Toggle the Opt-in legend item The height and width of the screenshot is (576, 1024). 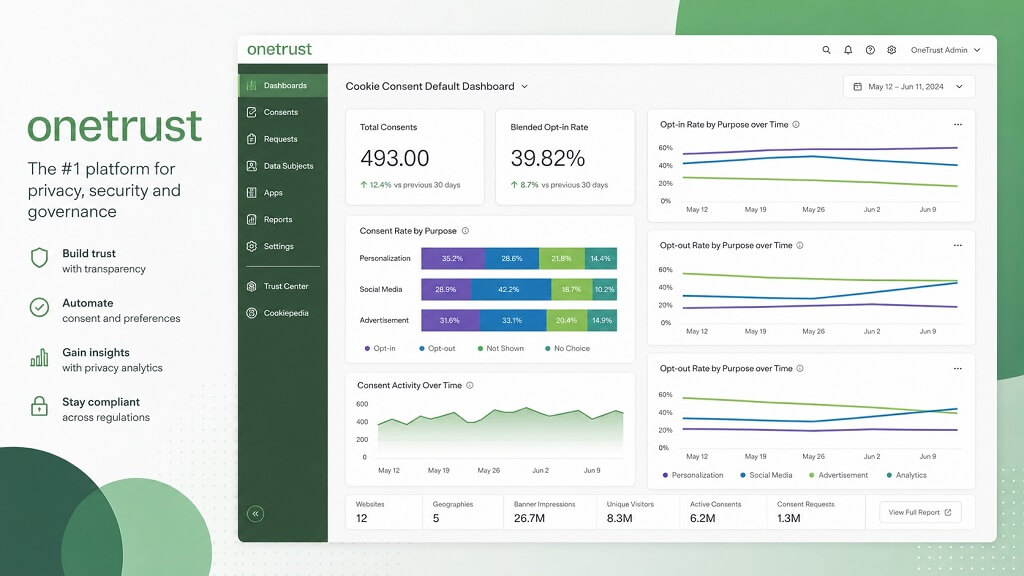tap(380, 348)
